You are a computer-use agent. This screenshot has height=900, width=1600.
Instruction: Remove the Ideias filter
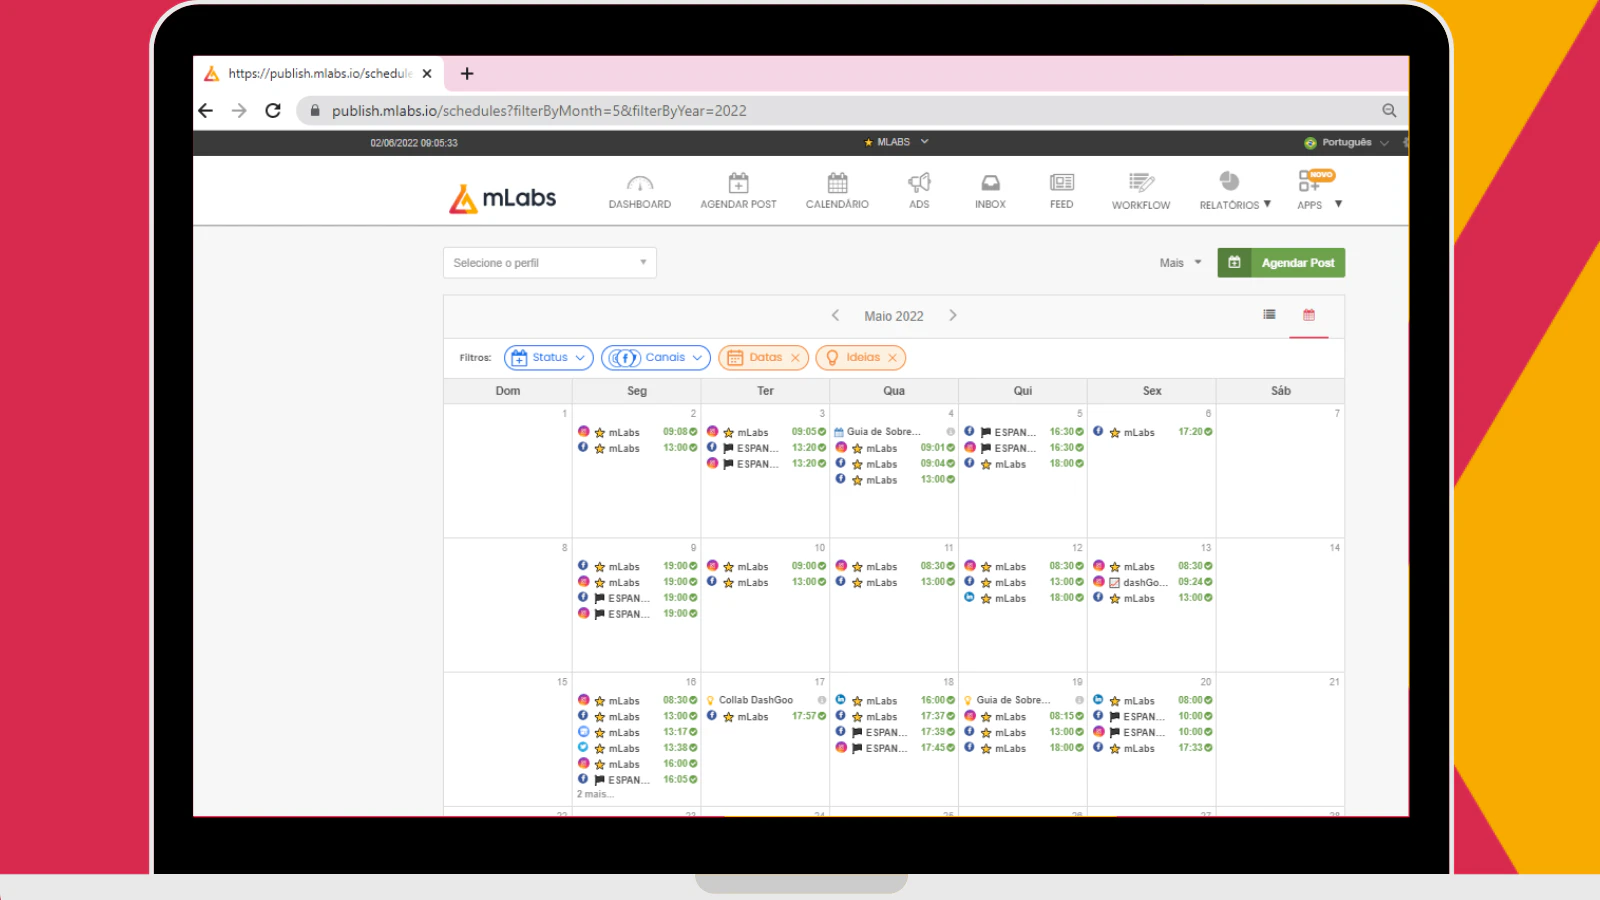click(x=893, y=357)
